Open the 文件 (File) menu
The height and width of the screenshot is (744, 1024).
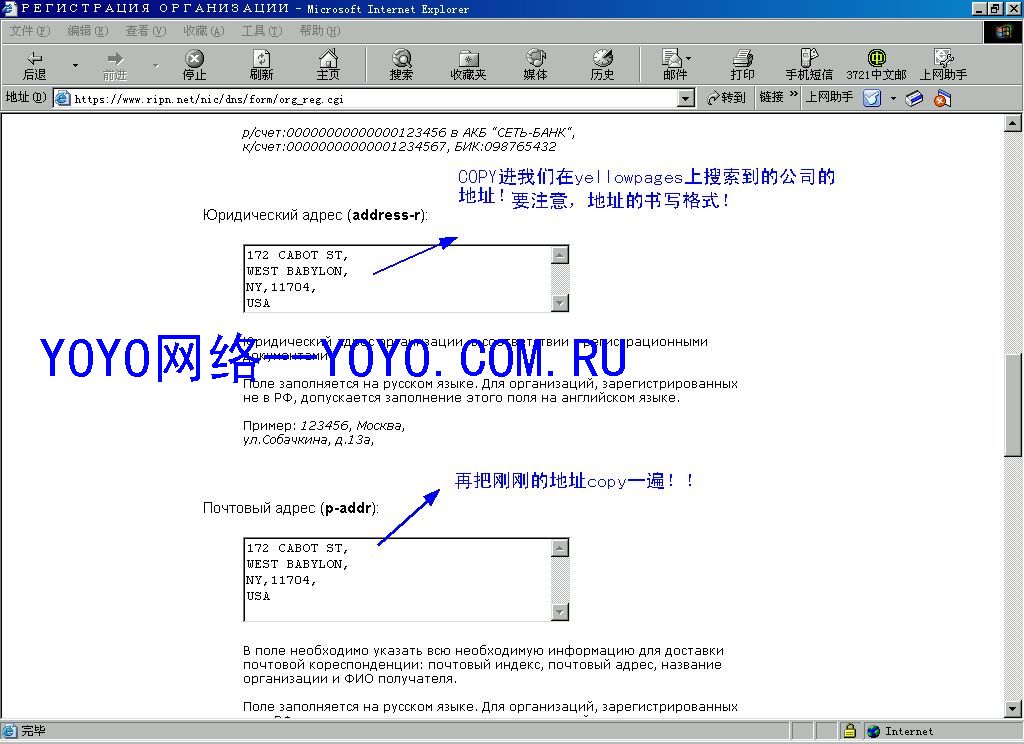pyautogui.click(x=29, y=31)
